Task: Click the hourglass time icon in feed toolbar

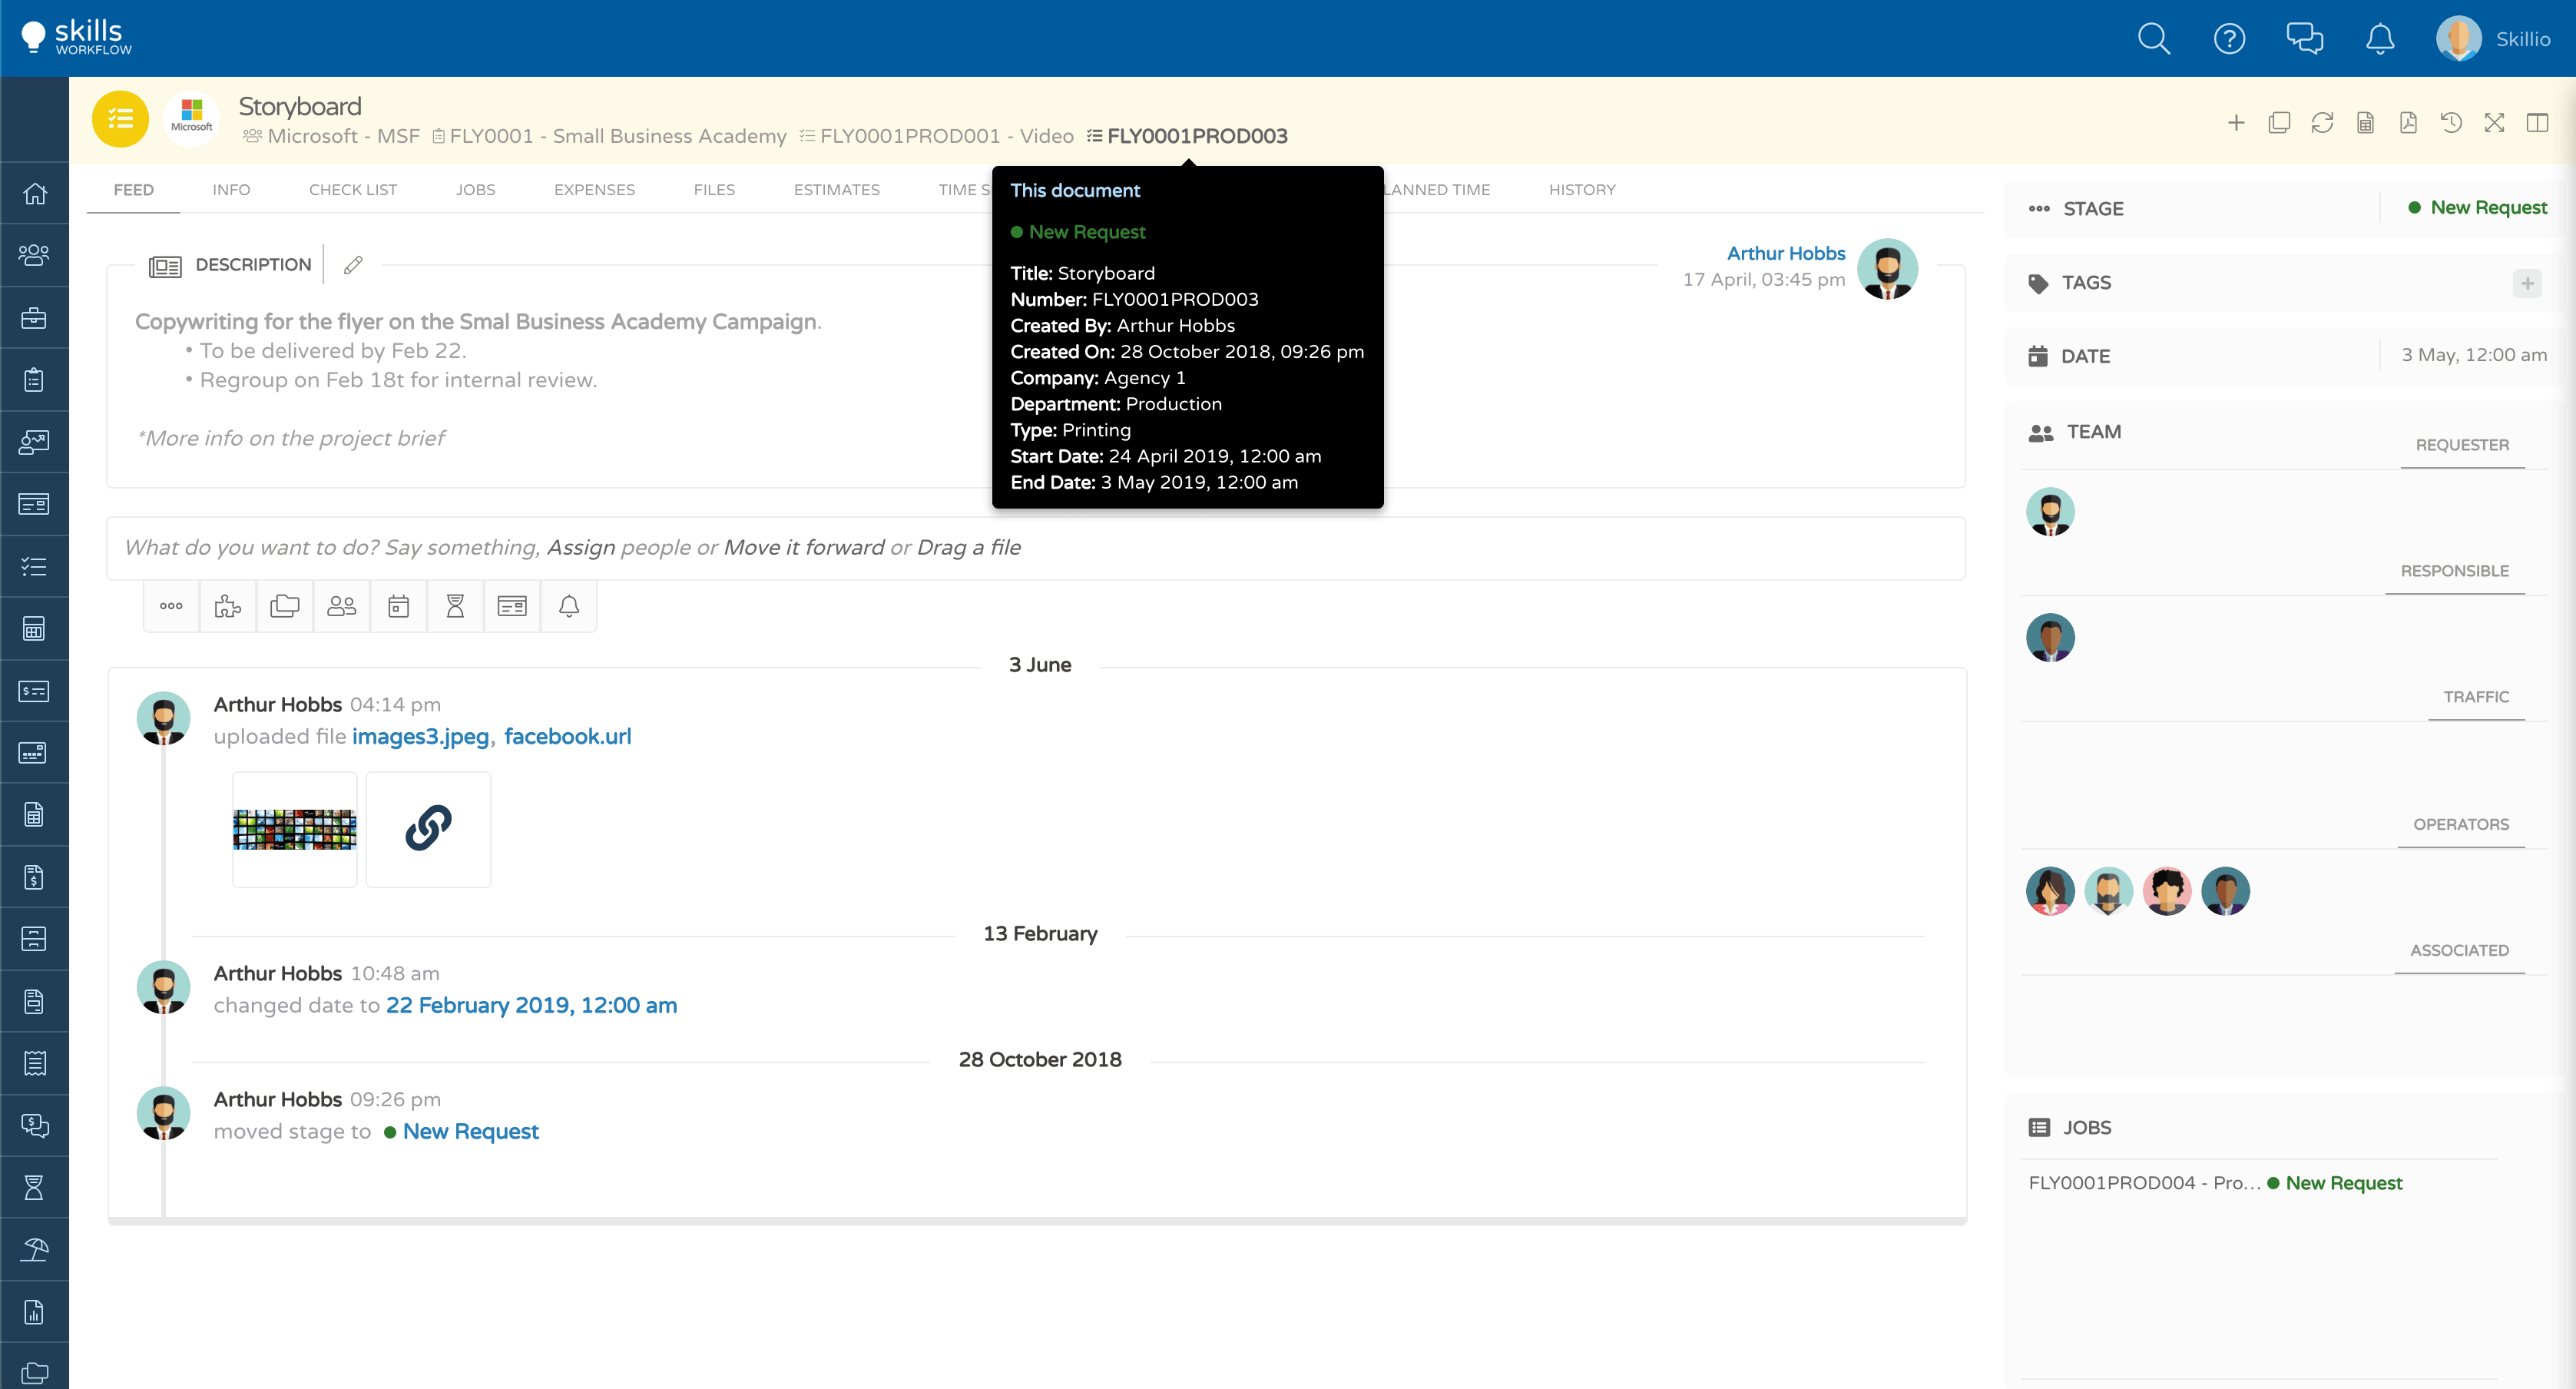Action: point(455,606)
